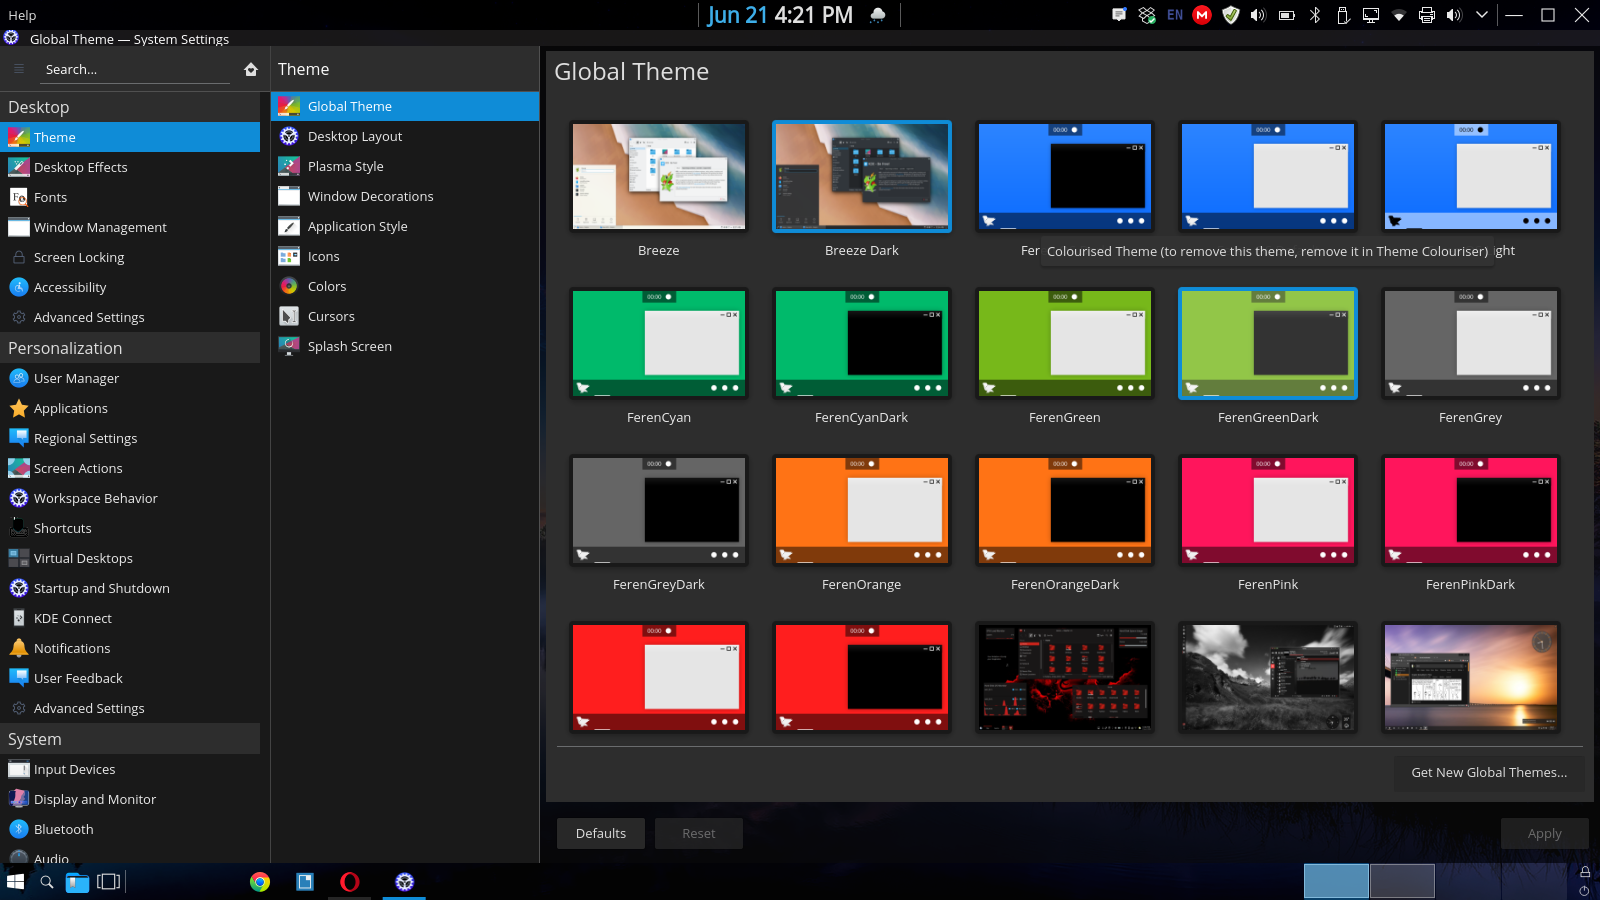
Task: Select the FerenCyan theme
Action: pyautogui.click(x=659, y=343)
